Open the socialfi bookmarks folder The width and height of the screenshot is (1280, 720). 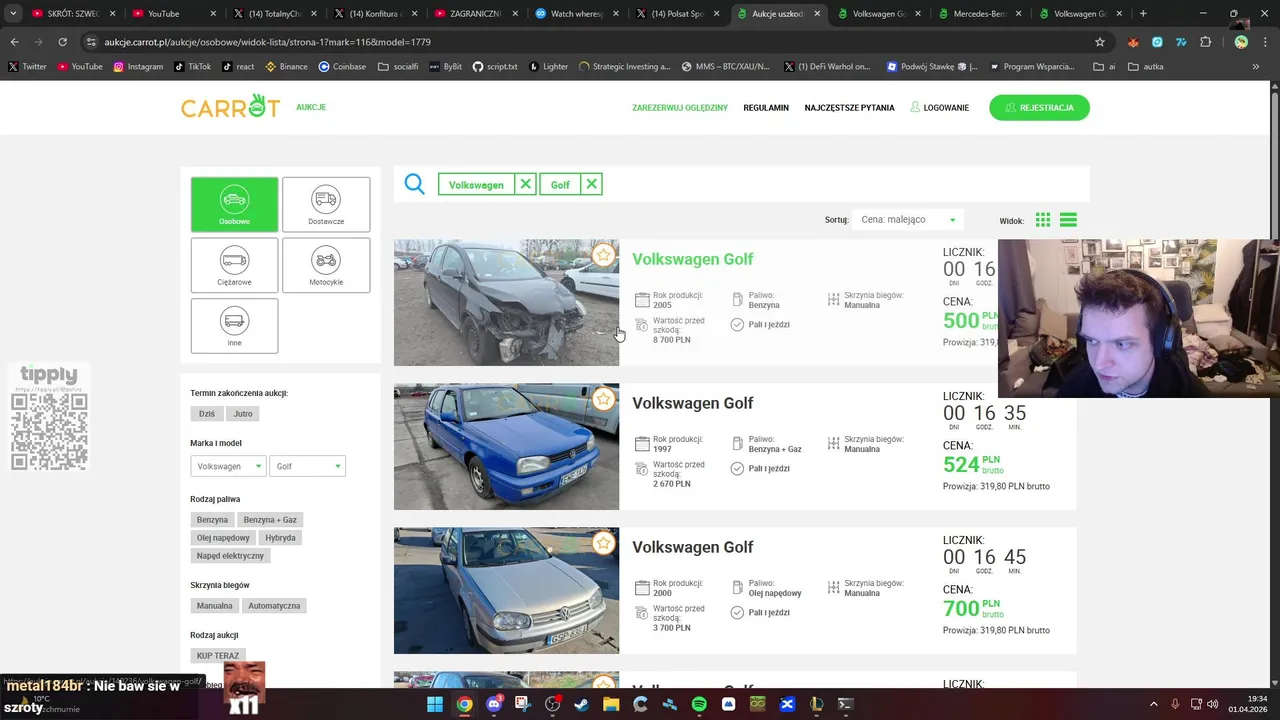[398, 67]
